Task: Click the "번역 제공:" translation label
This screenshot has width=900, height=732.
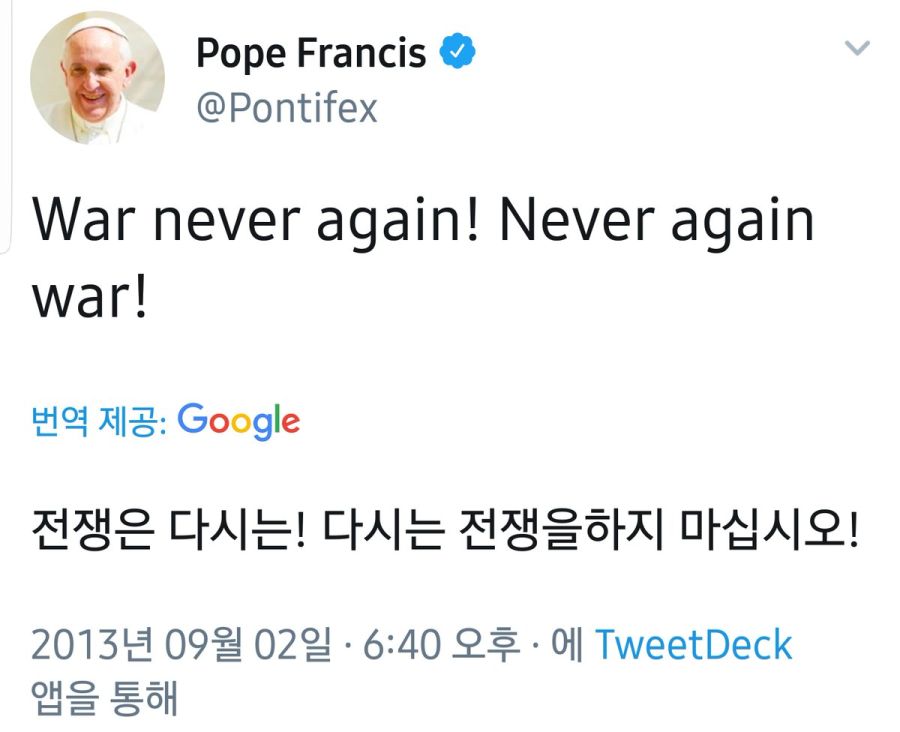Action: [x=98, y=422]
